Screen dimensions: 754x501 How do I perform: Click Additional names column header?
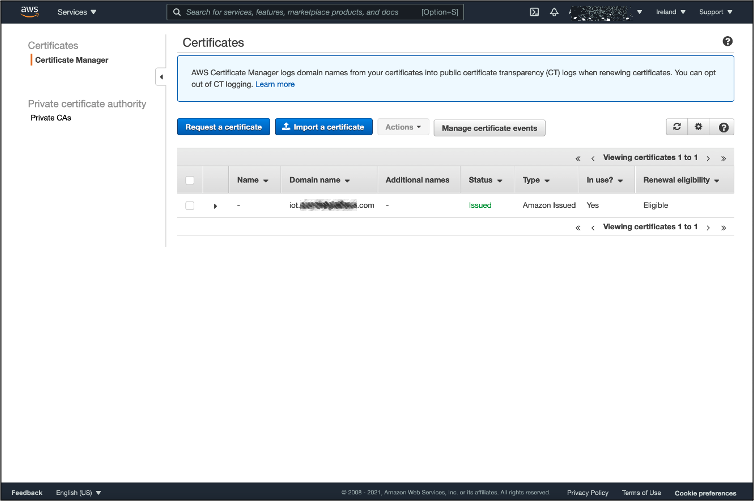pyautogui.click(x=417, y=180)
